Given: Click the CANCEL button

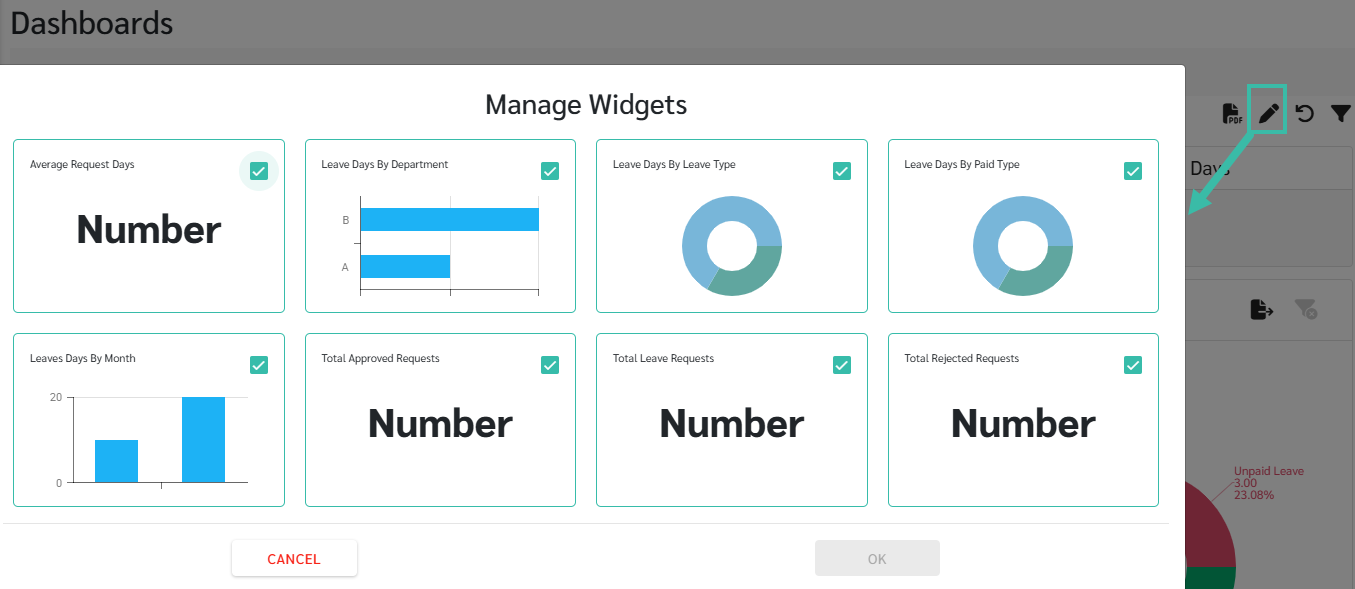Looking at the screenshot, I should (x=294, y=559).
